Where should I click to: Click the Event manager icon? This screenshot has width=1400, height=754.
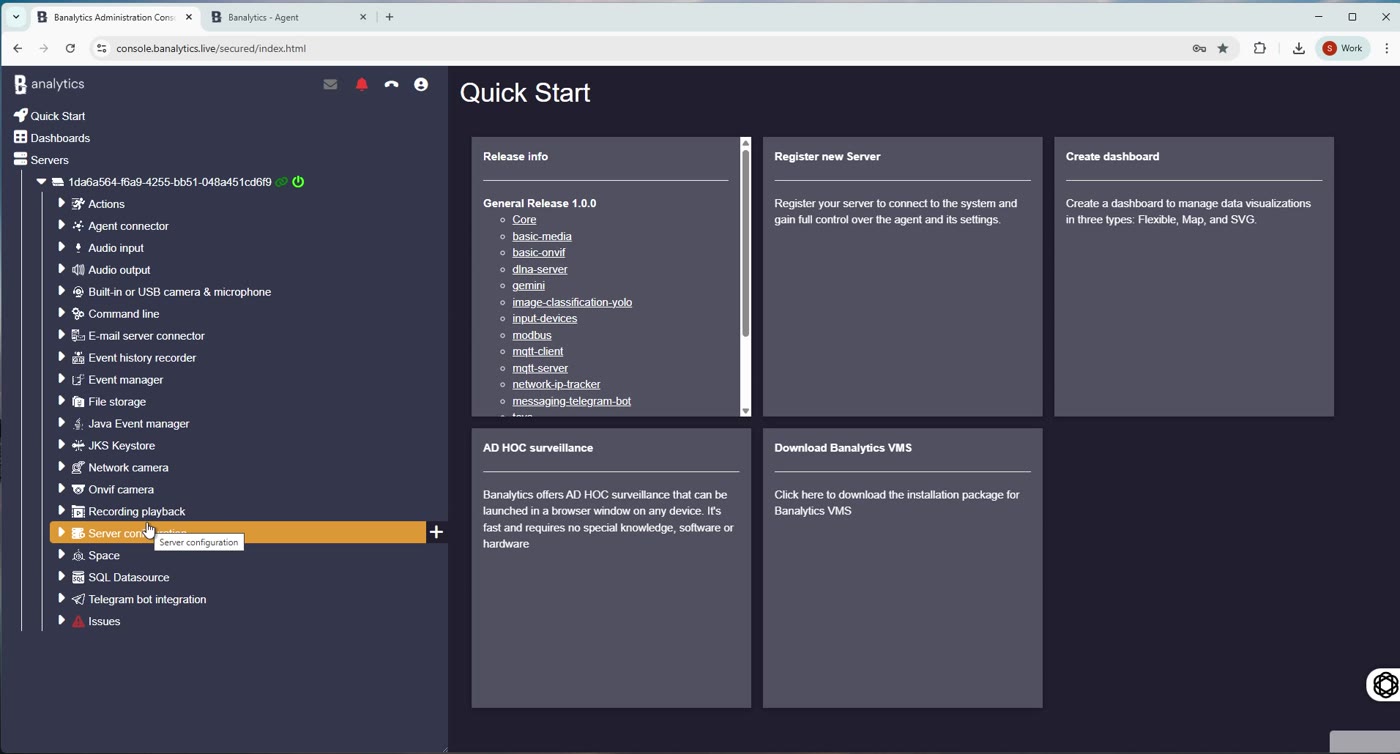click(x=78, y=380)
